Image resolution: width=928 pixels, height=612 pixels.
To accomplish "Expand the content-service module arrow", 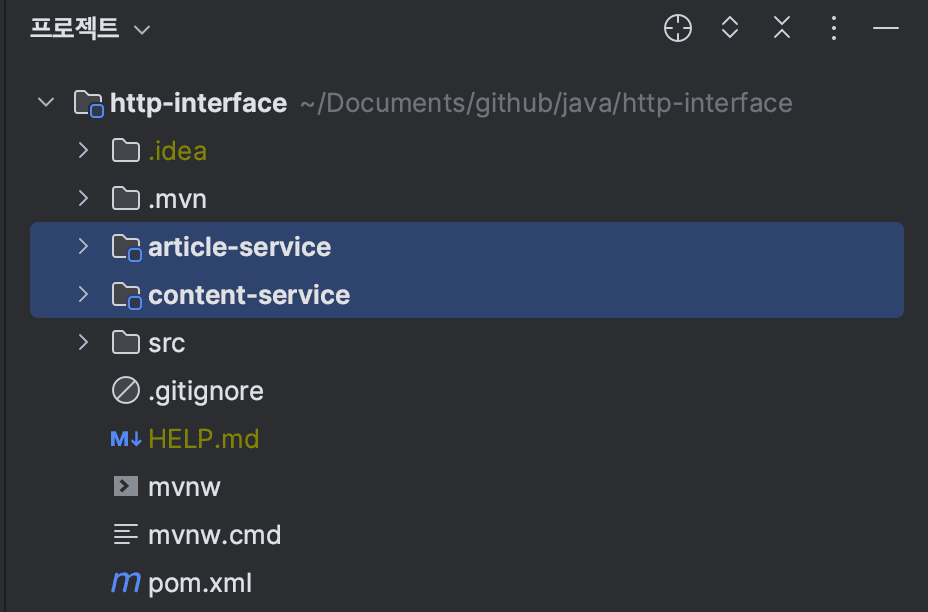I will [83, 295].
